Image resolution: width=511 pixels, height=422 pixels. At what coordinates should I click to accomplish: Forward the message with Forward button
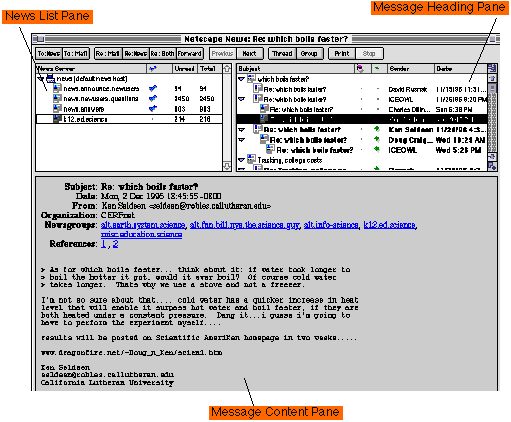tap(189, 53)
